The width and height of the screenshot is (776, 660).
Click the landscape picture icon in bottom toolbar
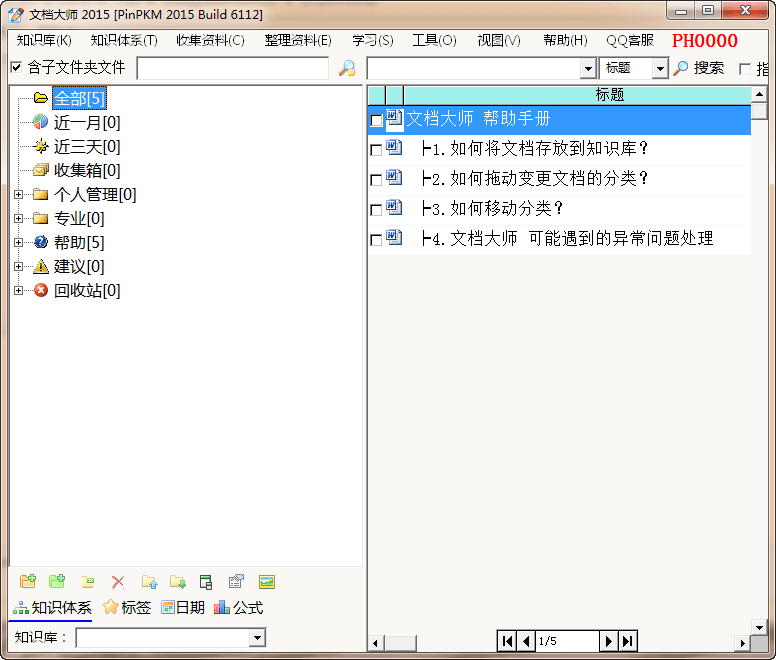coord(267,582)
